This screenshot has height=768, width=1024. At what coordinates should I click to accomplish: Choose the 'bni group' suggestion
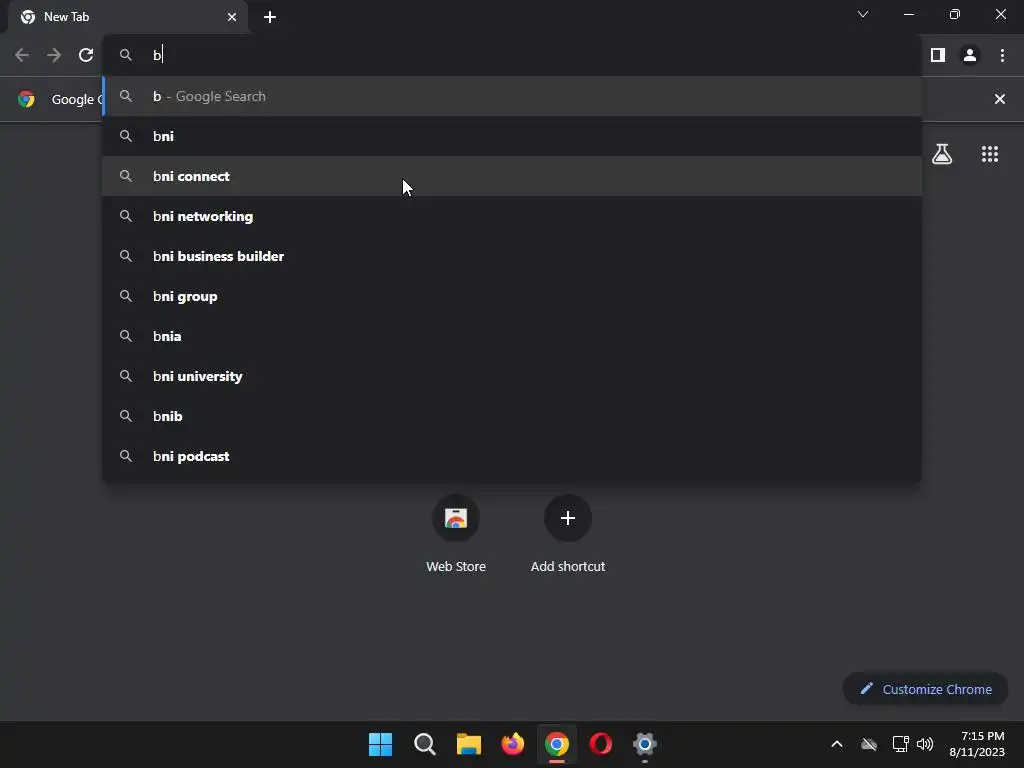click(512, 296)
